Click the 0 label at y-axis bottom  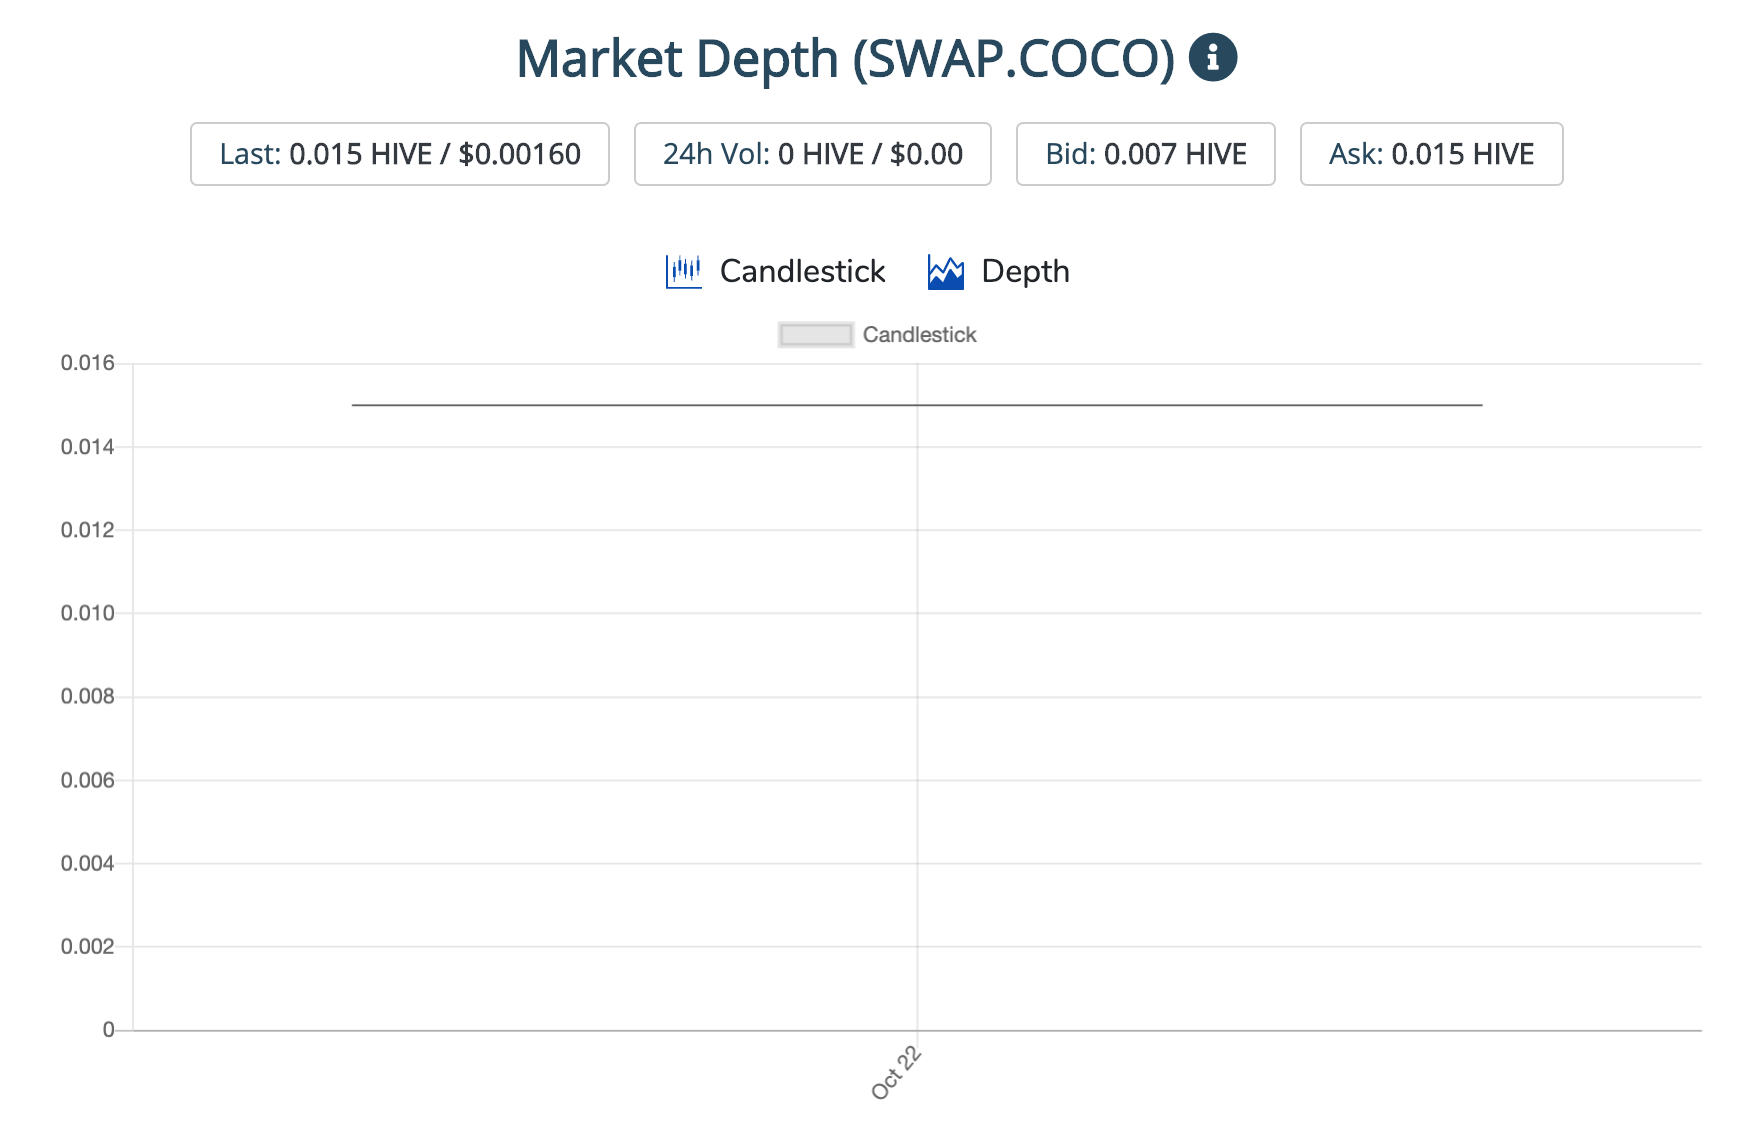[x=108, y=1030]
